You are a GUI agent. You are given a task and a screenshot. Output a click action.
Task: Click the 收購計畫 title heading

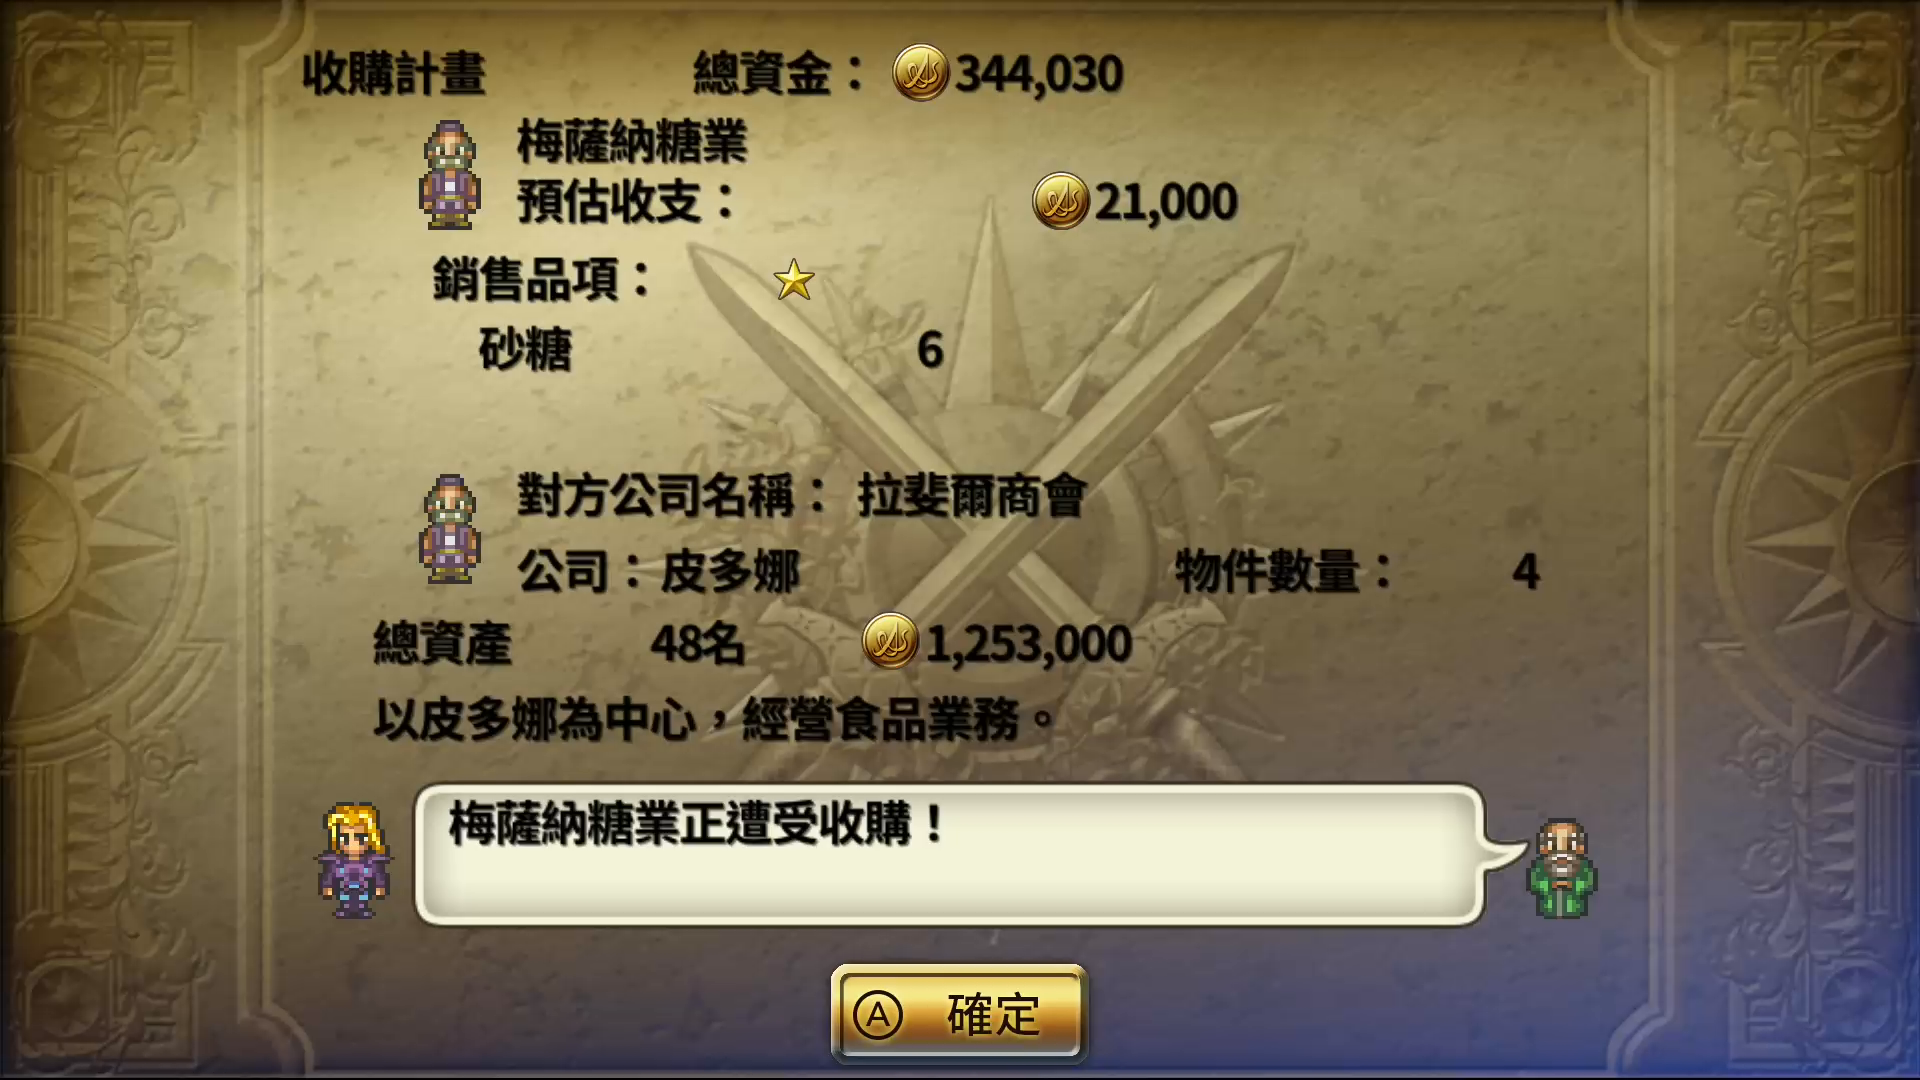click(394, 73)
